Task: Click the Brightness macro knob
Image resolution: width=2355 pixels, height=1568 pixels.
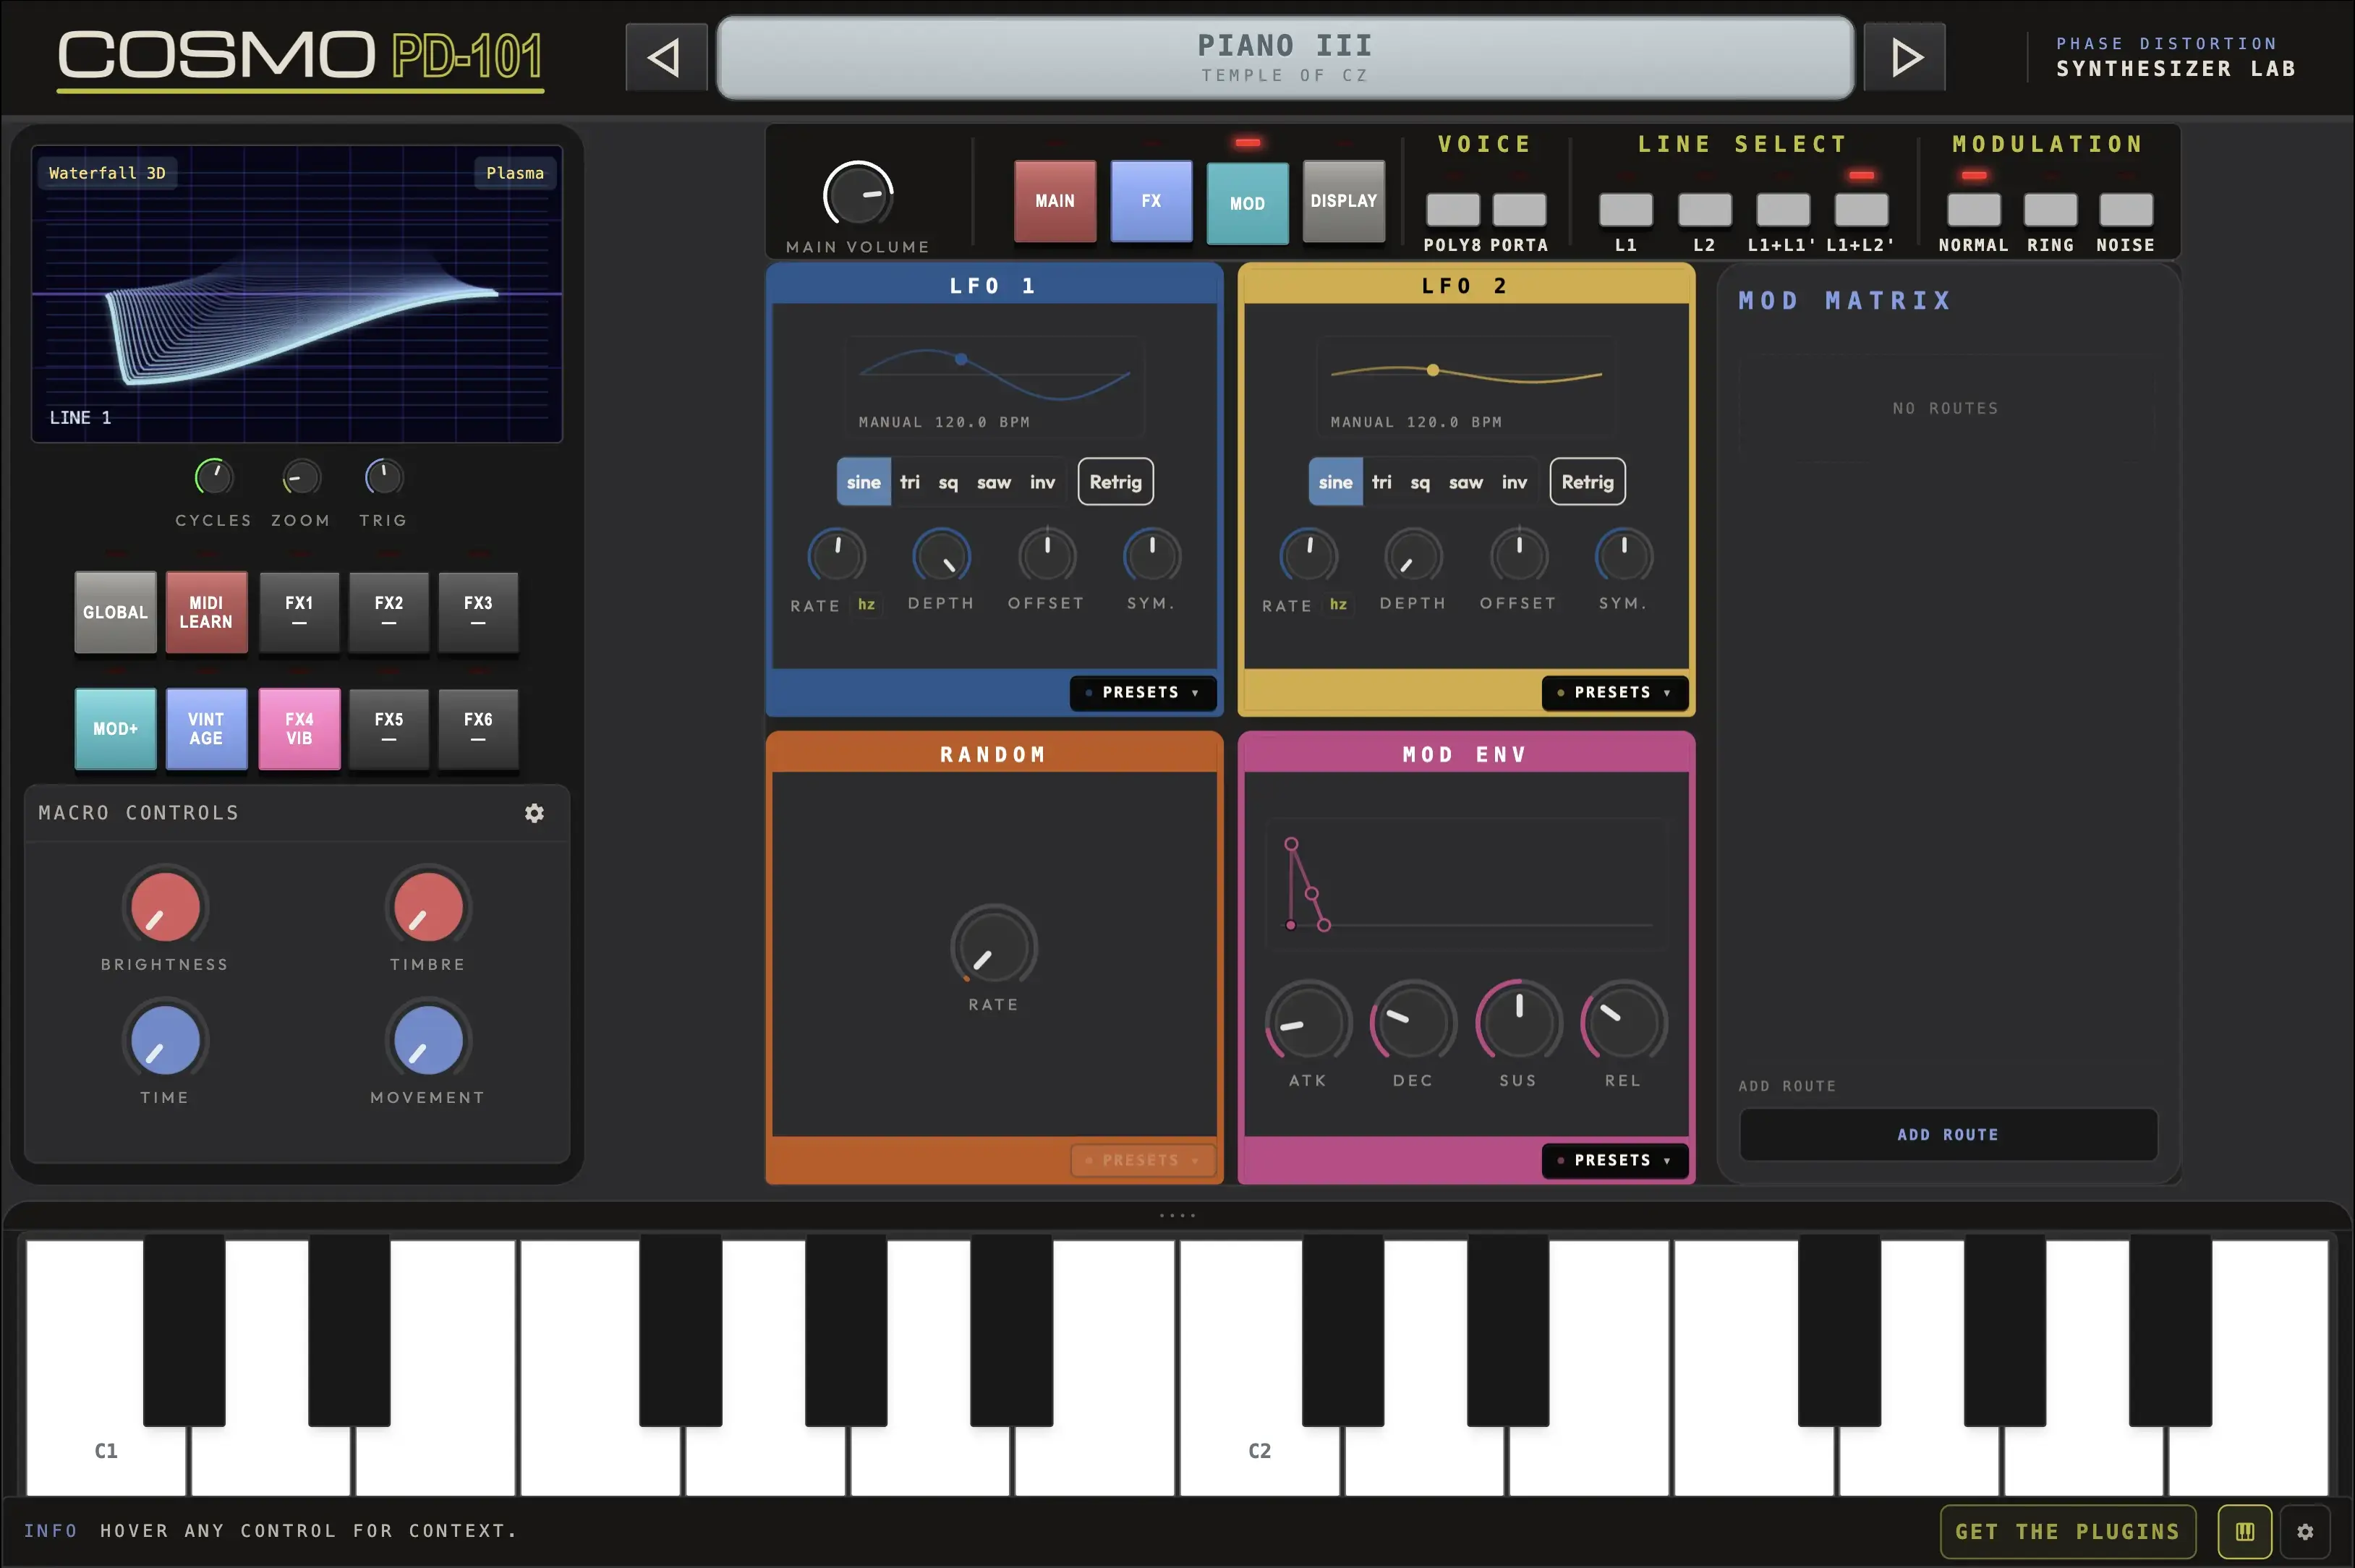Action: coord(165,907)
